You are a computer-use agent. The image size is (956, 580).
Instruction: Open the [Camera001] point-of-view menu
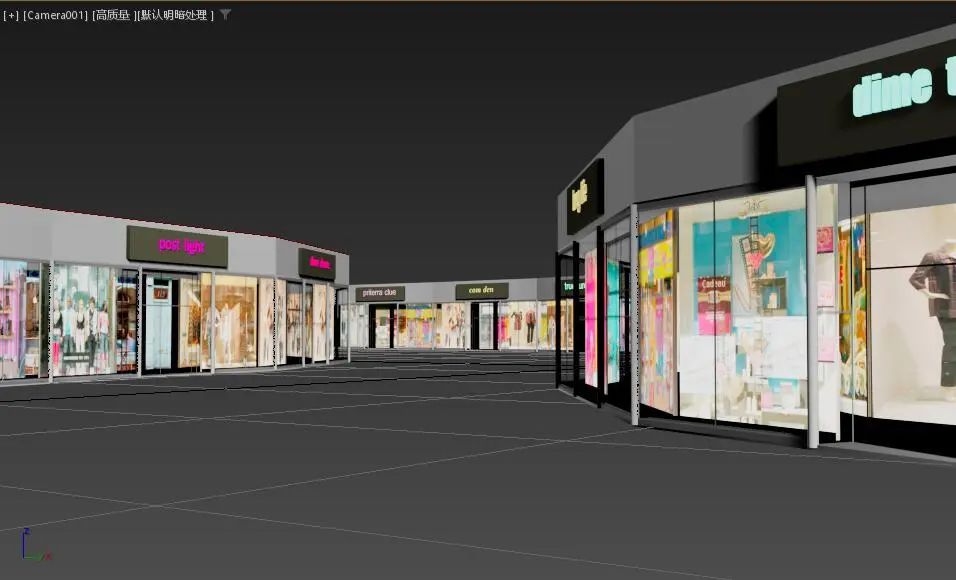pos(55,15)
